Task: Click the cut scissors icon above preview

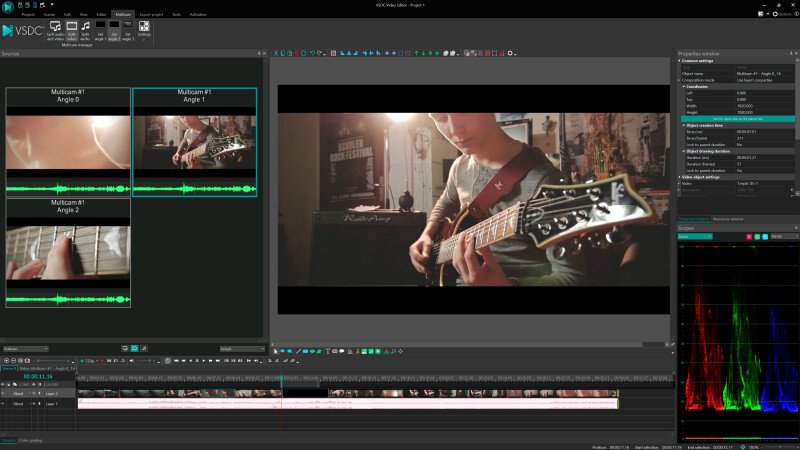Action: point(276,53)
